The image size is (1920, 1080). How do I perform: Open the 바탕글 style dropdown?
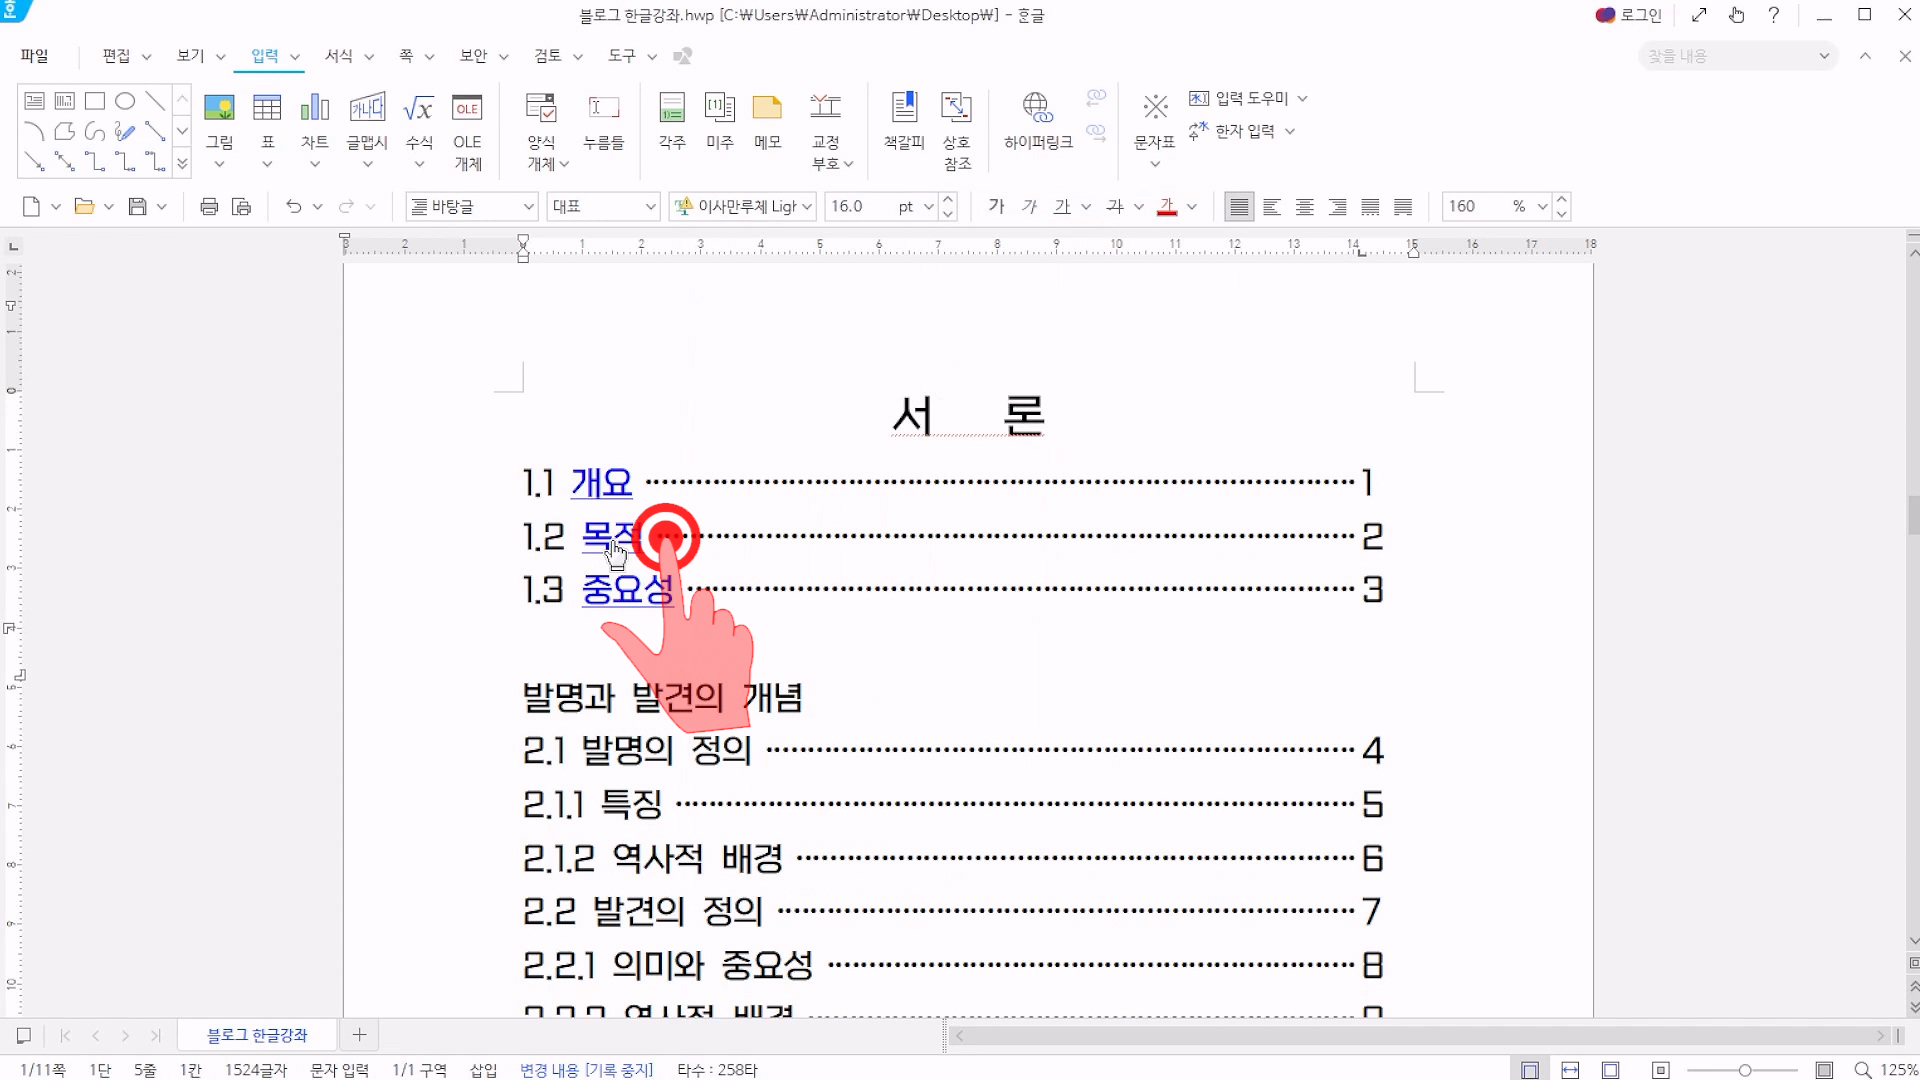529,207
